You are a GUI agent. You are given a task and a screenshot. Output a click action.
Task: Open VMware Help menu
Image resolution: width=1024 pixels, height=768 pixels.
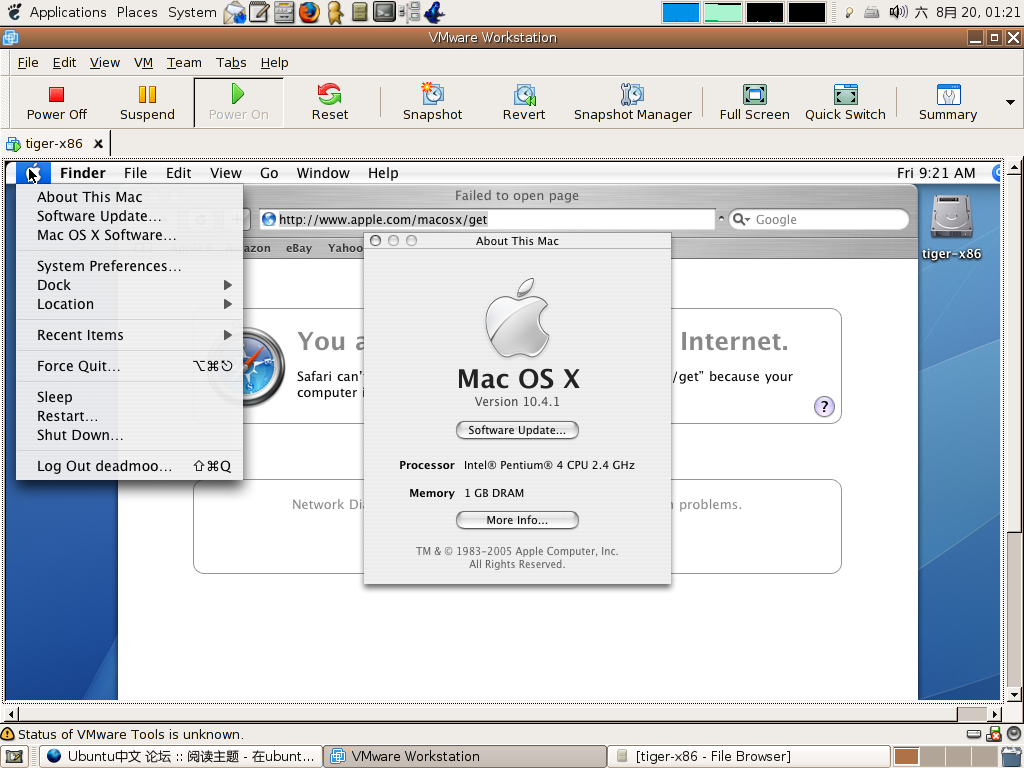click(x=274, y=63)
